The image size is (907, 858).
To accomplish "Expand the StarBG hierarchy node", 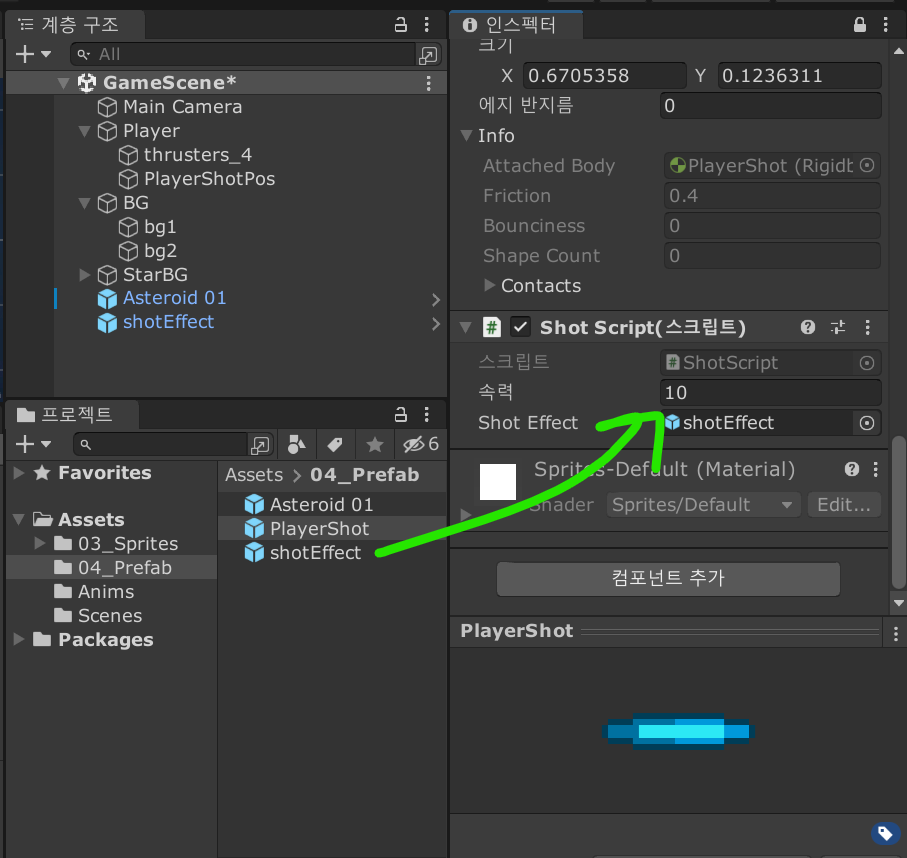I will pyautogui.click(x=84, y=274).
